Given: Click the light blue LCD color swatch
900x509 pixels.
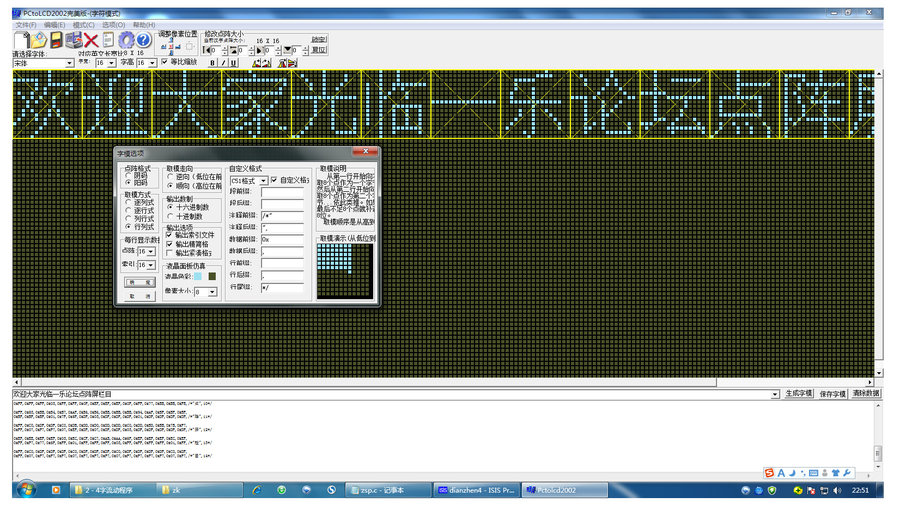Looking at the screenshot, I should click(x=198, y=276).
